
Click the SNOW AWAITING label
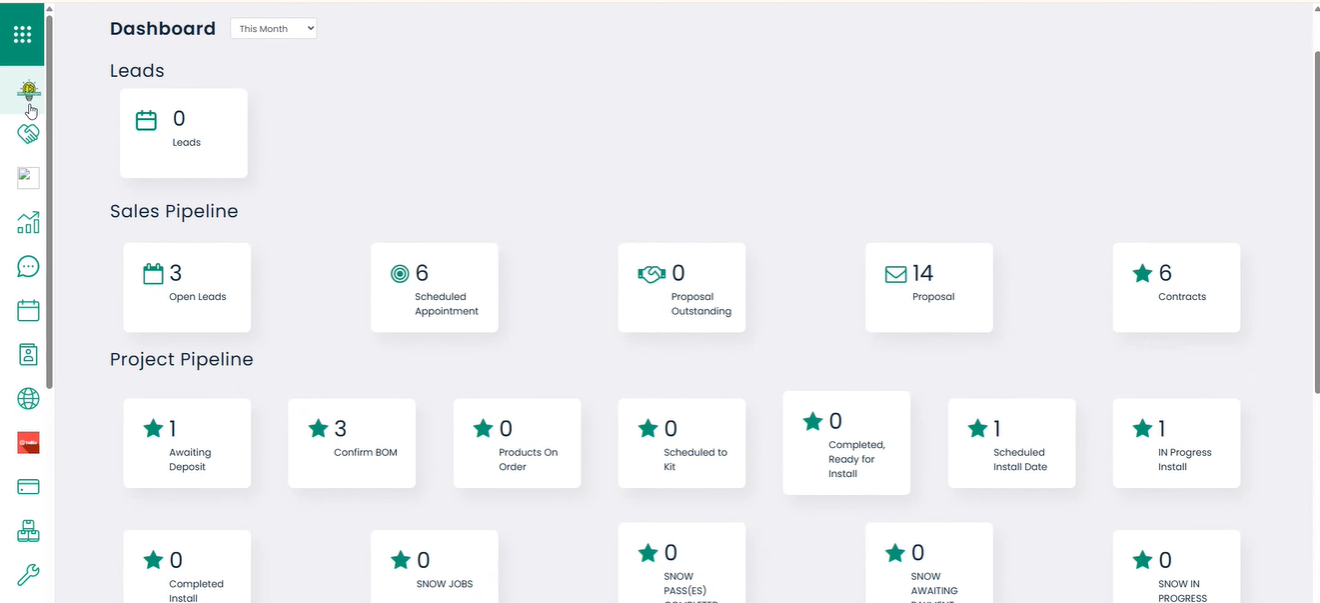(x=934, y=589)
